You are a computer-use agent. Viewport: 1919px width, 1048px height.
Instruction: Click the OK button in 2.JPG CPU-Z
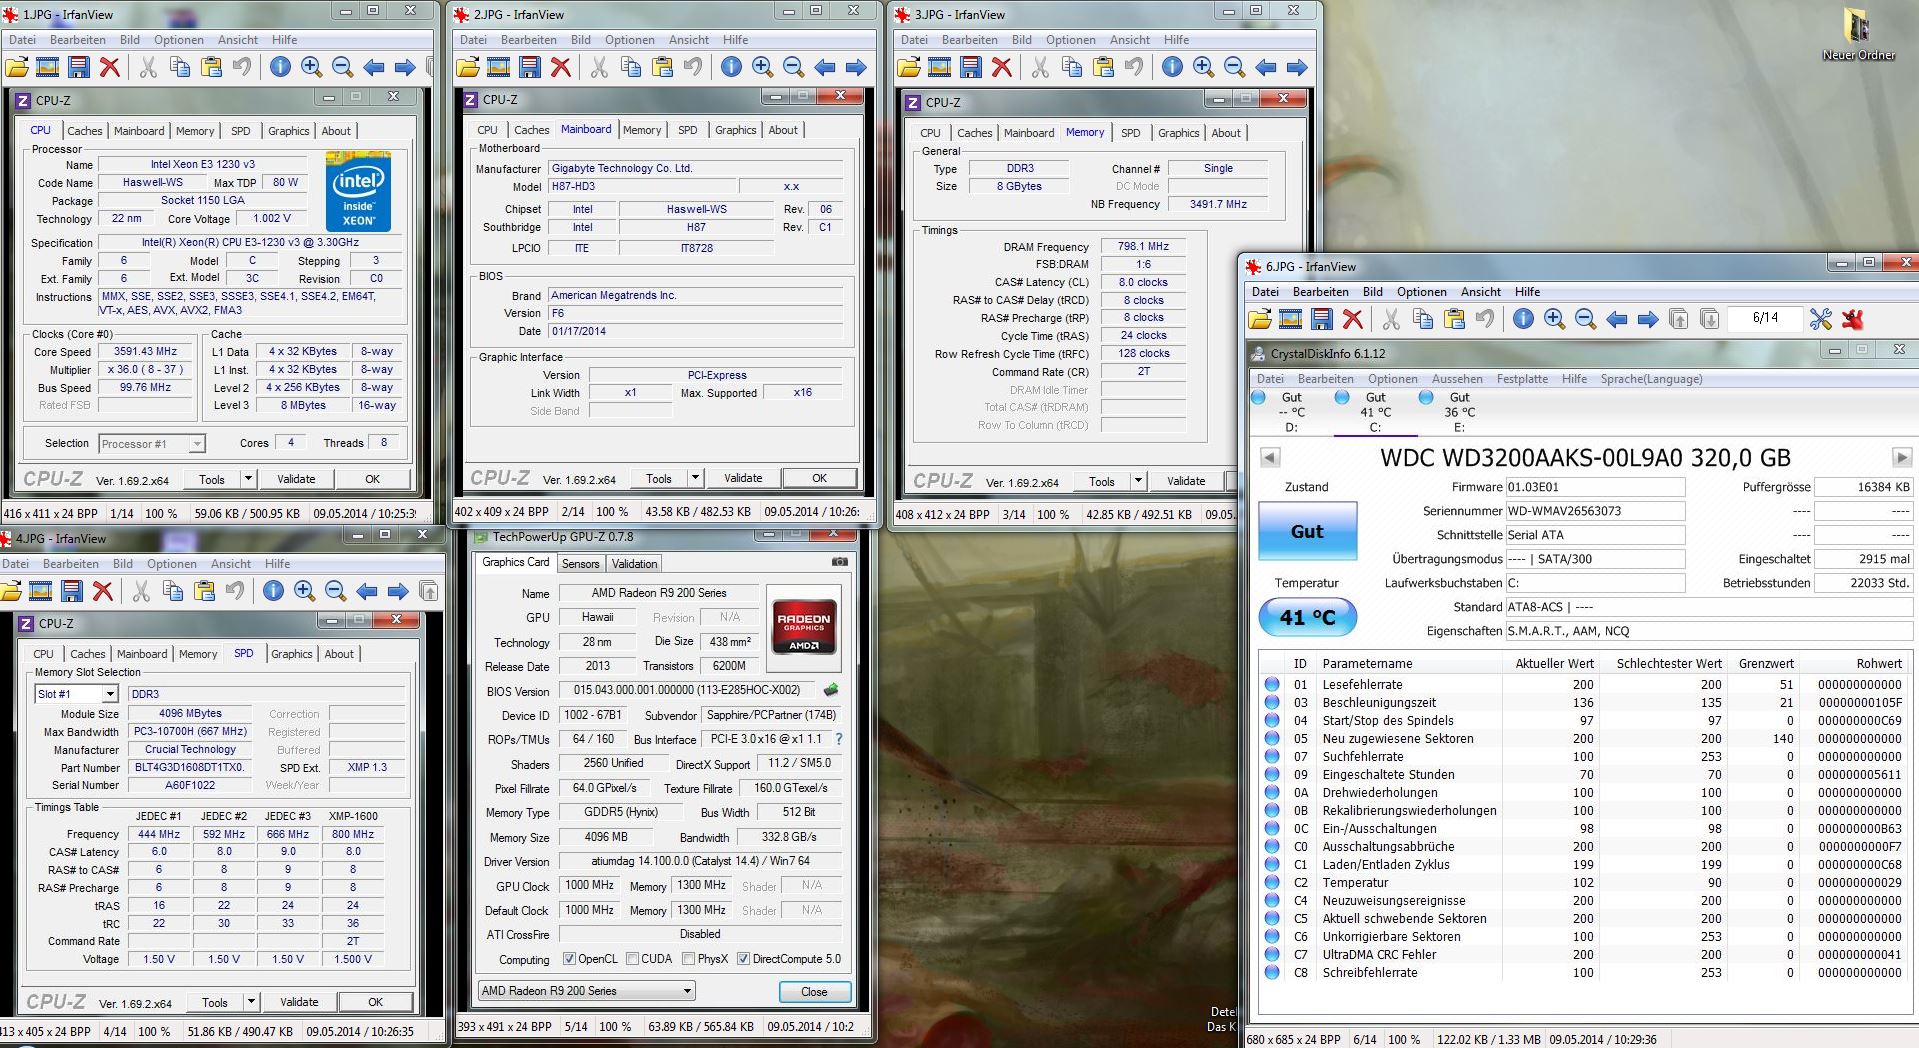[x=819, y=478]
